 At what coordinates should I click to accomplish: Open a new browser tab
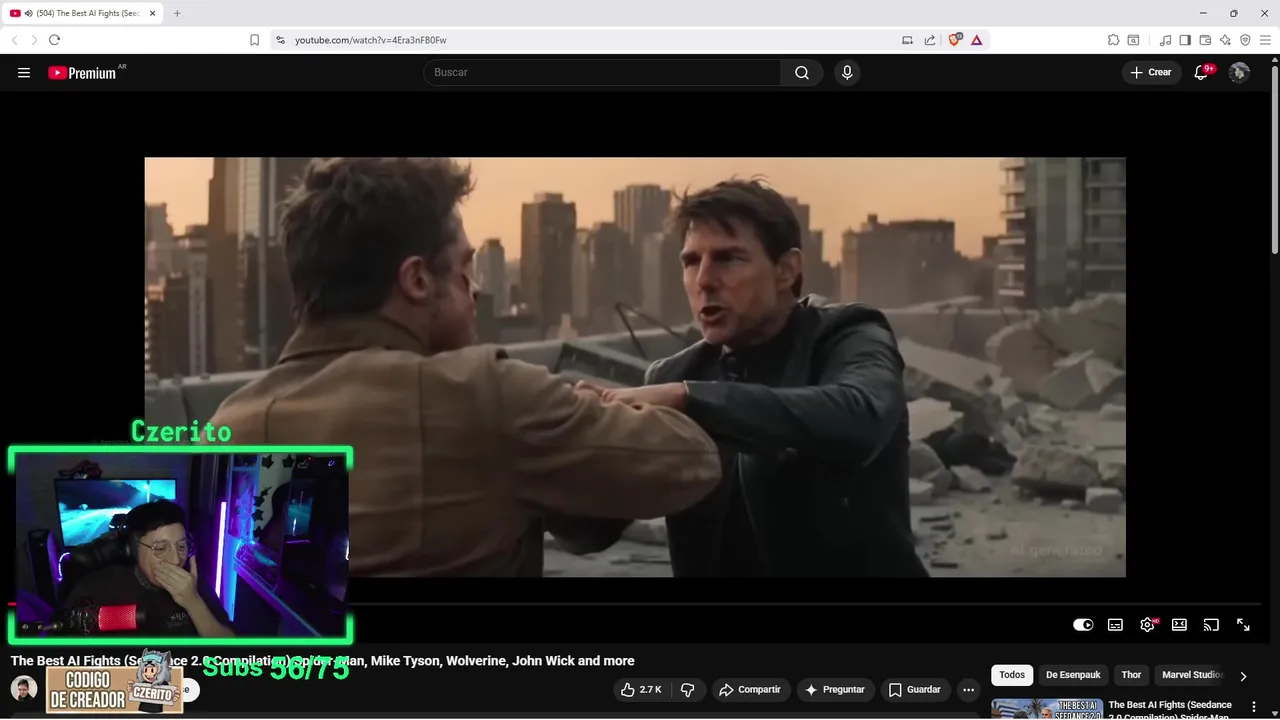(x=177, y=13)
